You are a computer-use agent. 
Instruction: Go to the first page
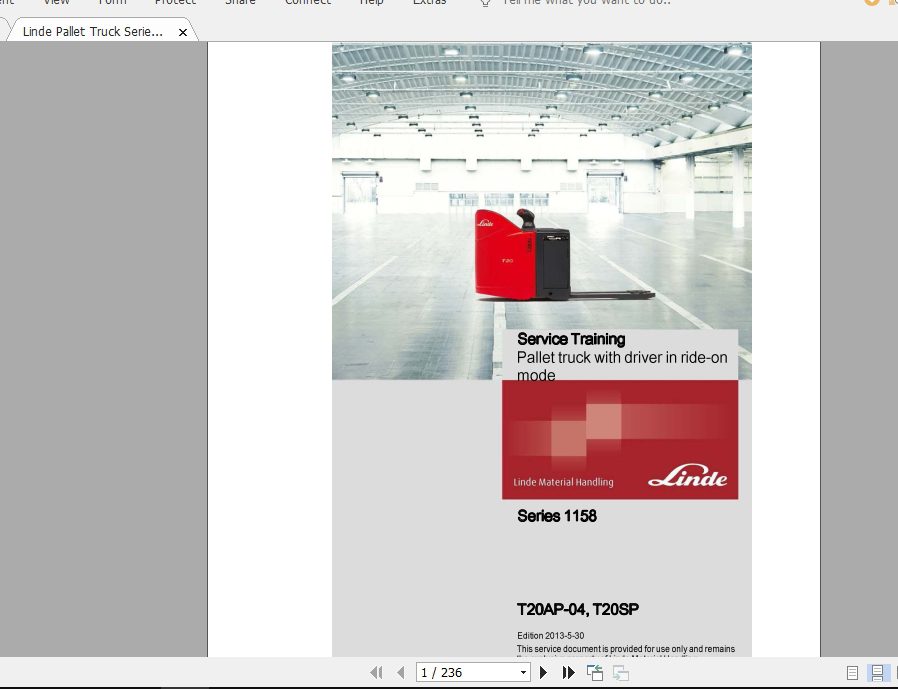tap(376, 672)
